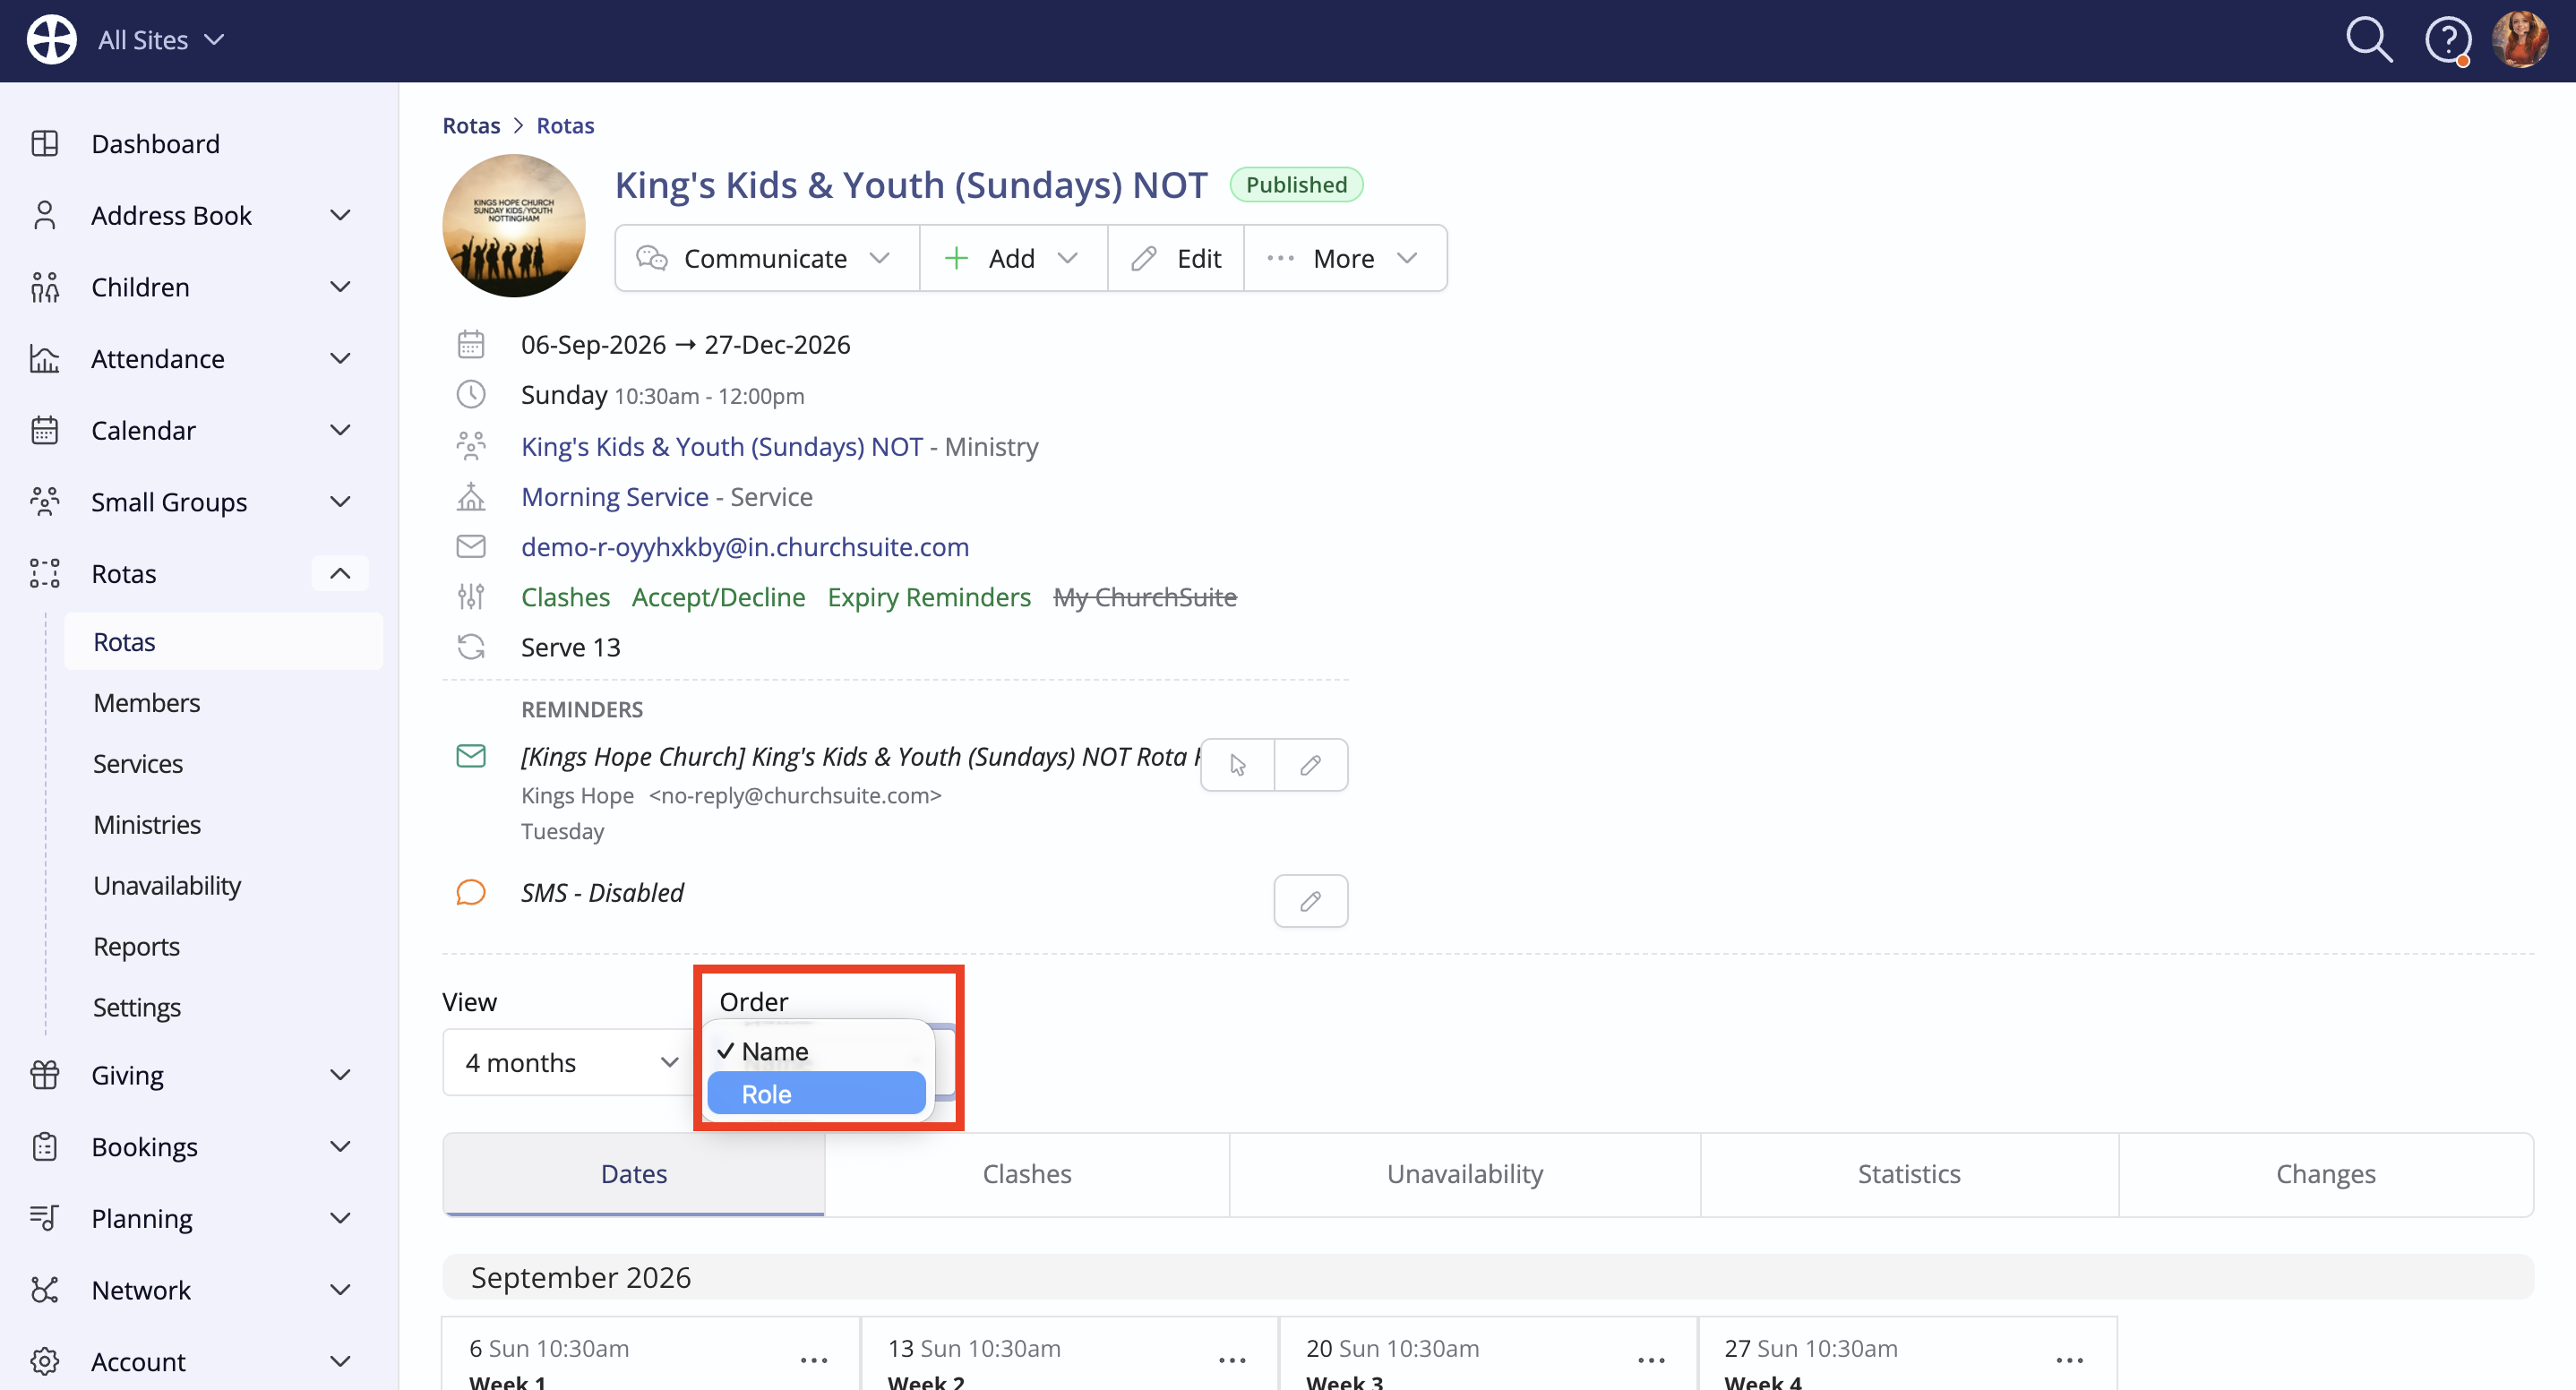This screenshot has width=2576, height=1390.
Task: Switch to the Statistics tab
Action: coord(1908,1173)
